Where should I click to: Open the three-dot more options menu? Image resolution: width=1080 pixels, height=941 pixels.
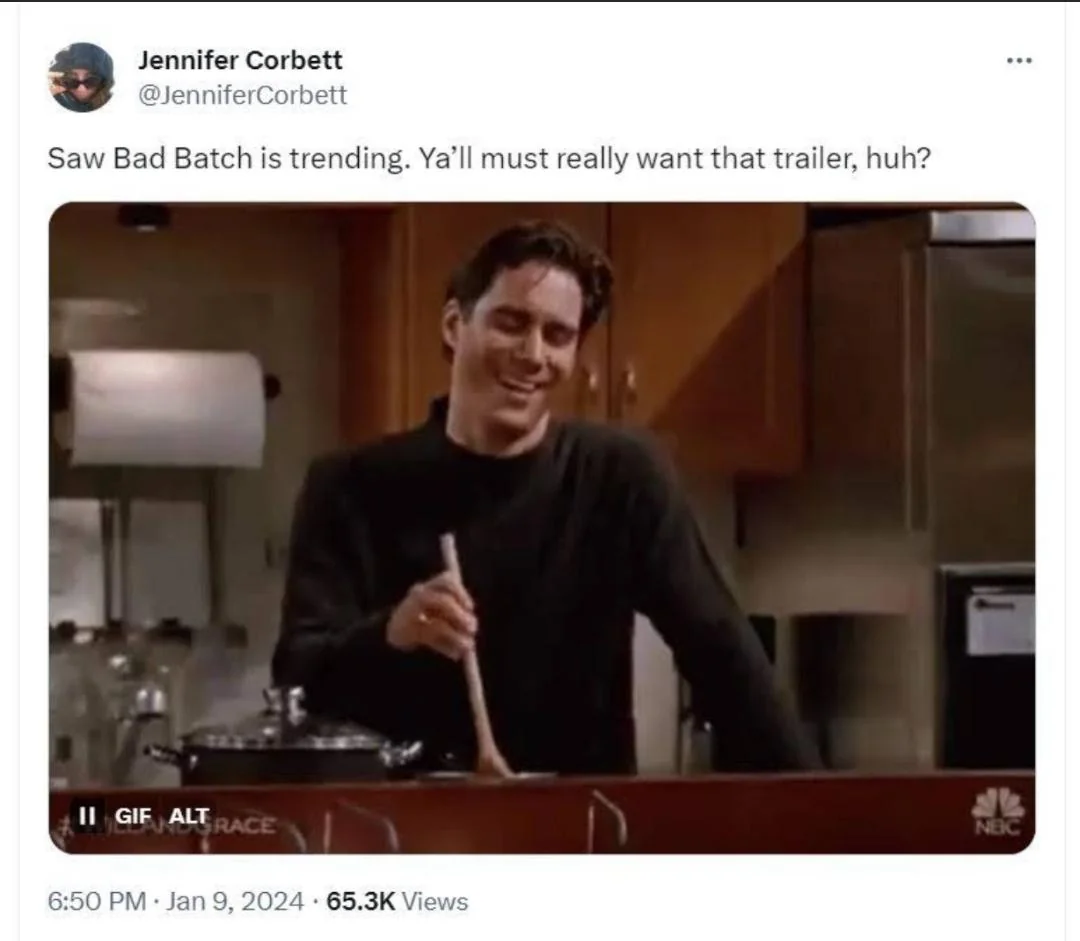pos(1019,61)
